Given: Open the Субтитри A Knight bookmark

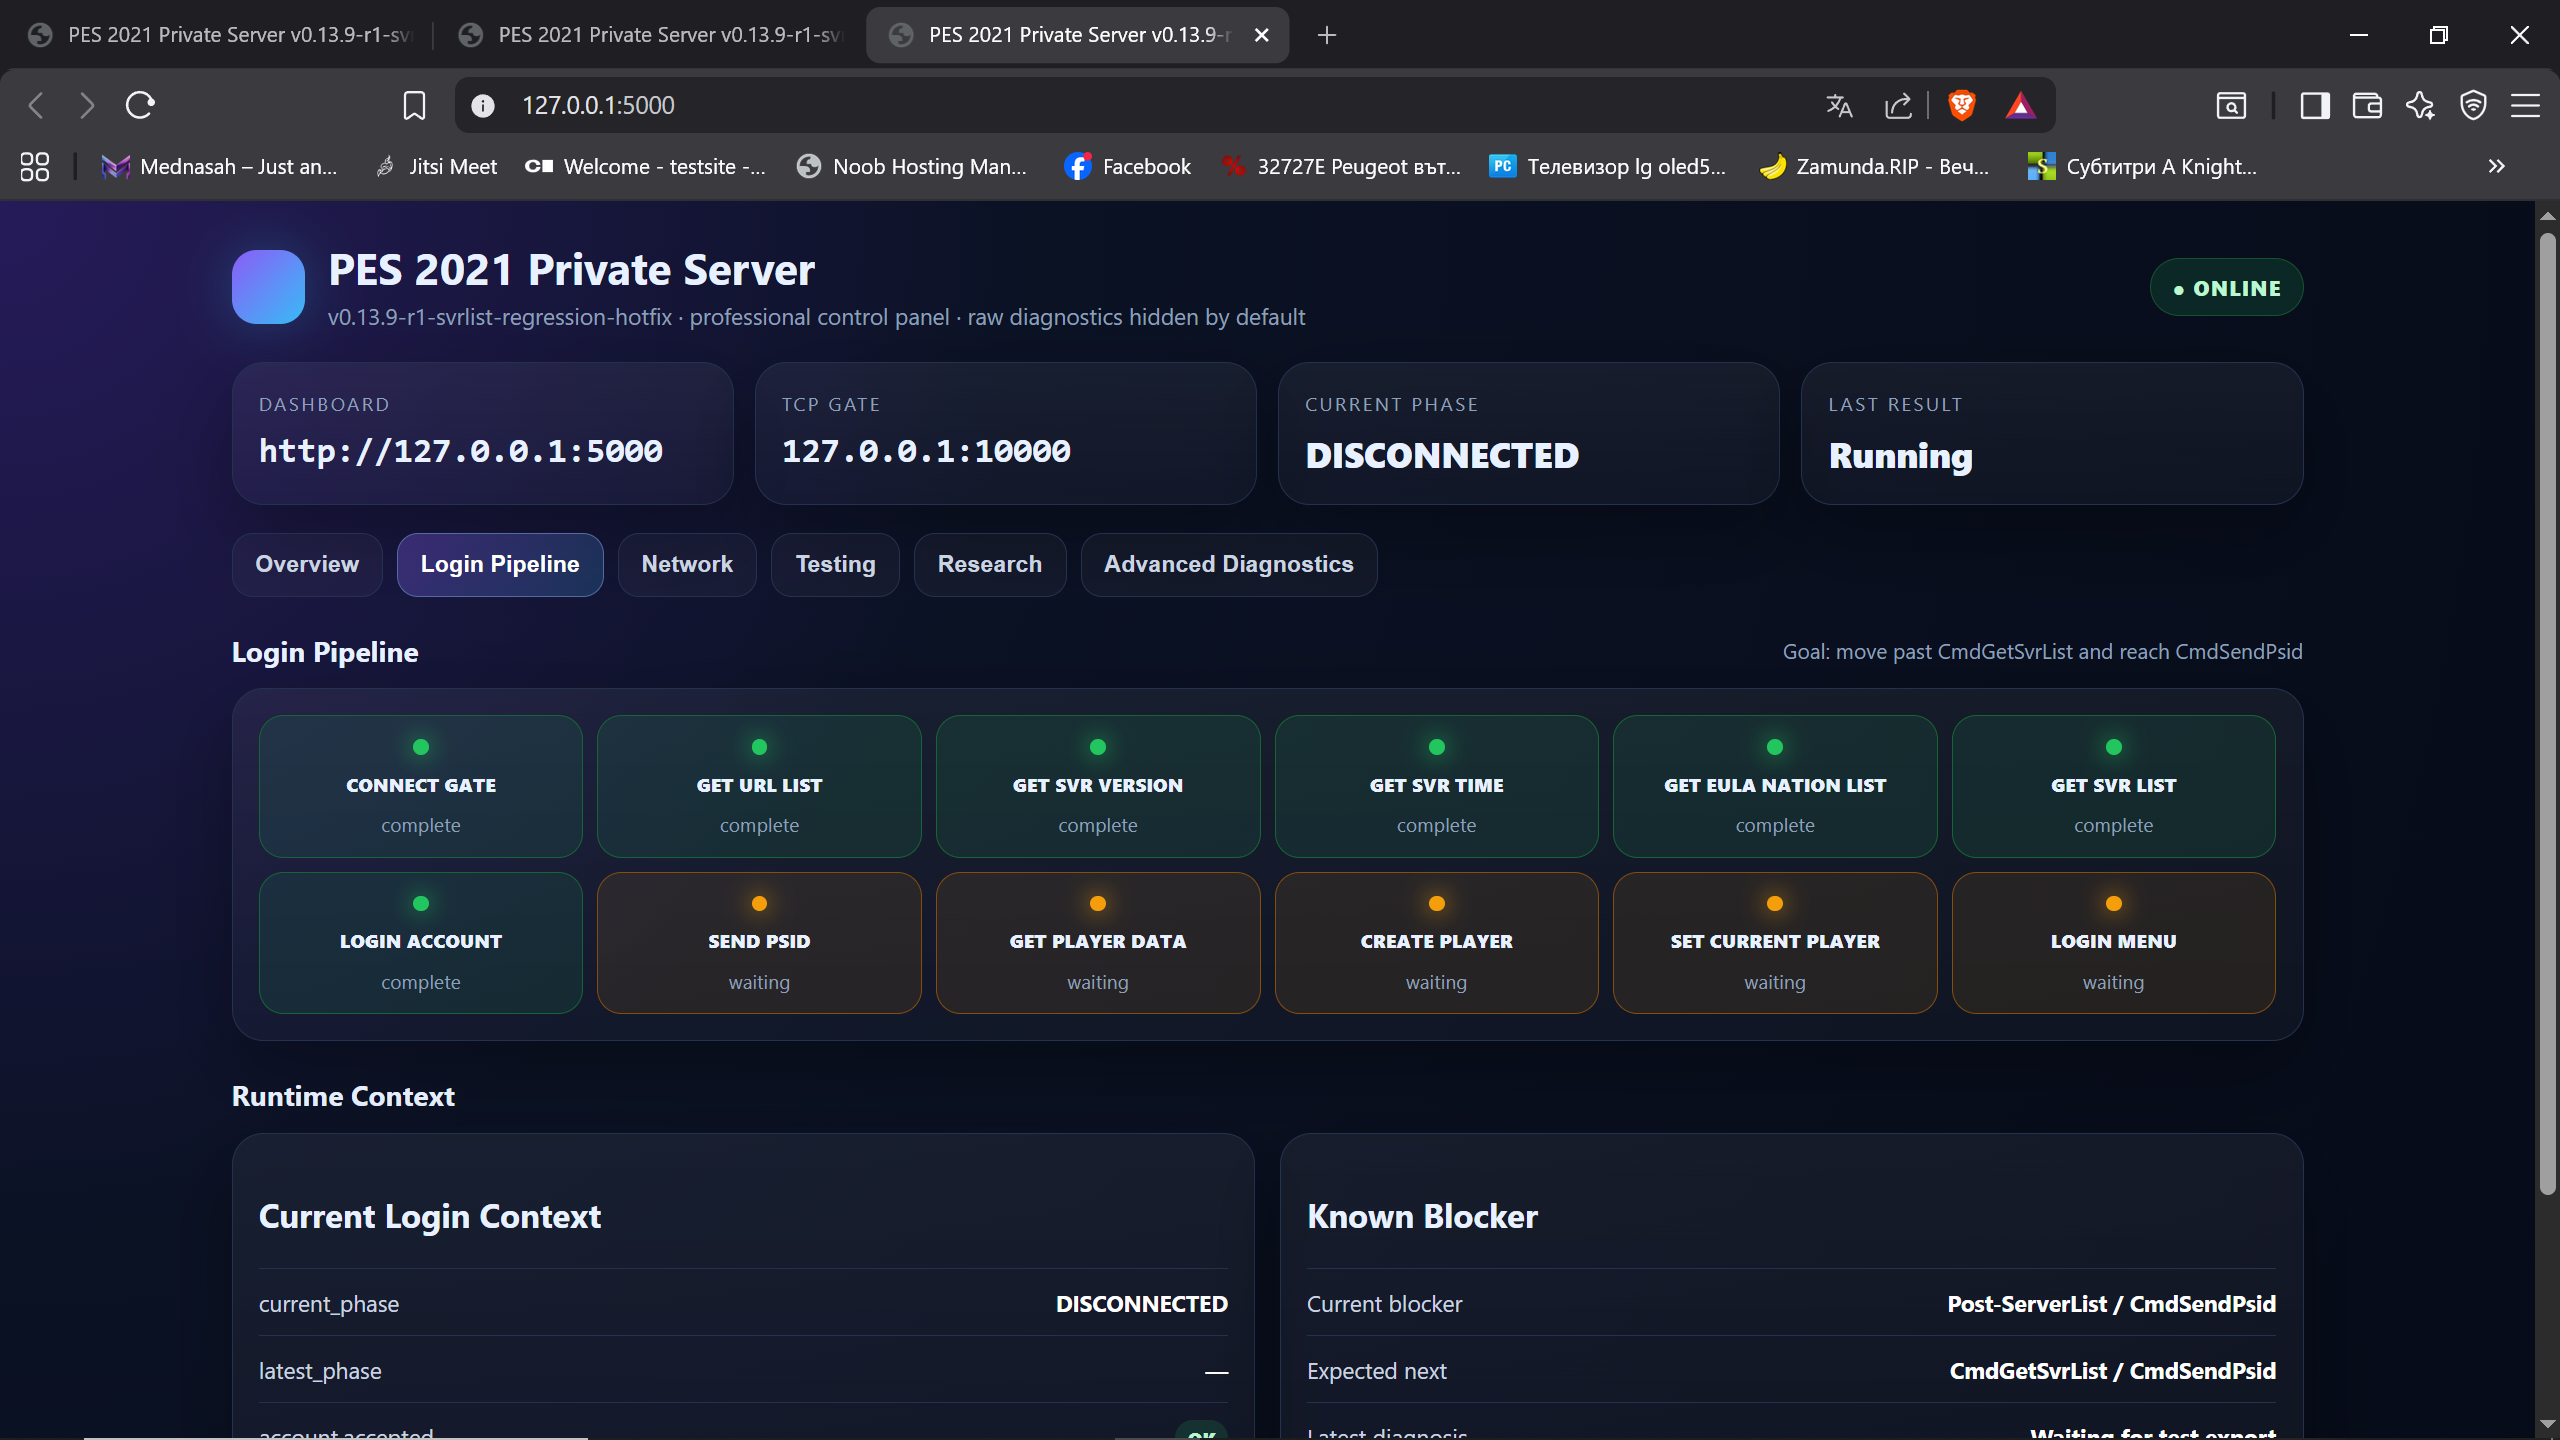Looking at the screenshot, I should coord(2142,166).
